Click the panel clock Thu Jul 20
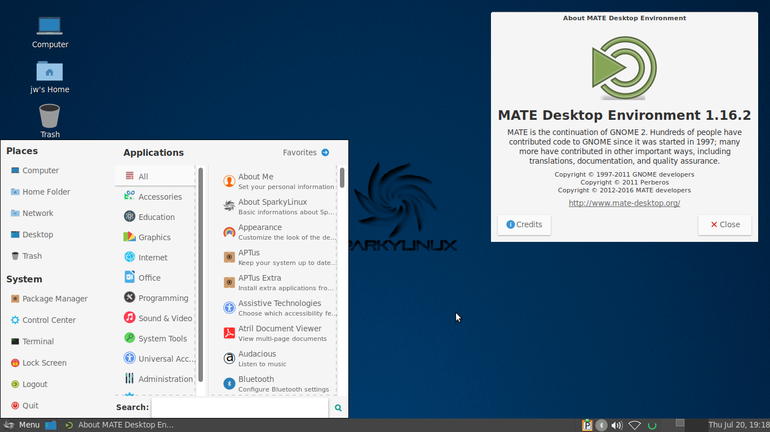This screenshot has height=432, width=770. 739,425
